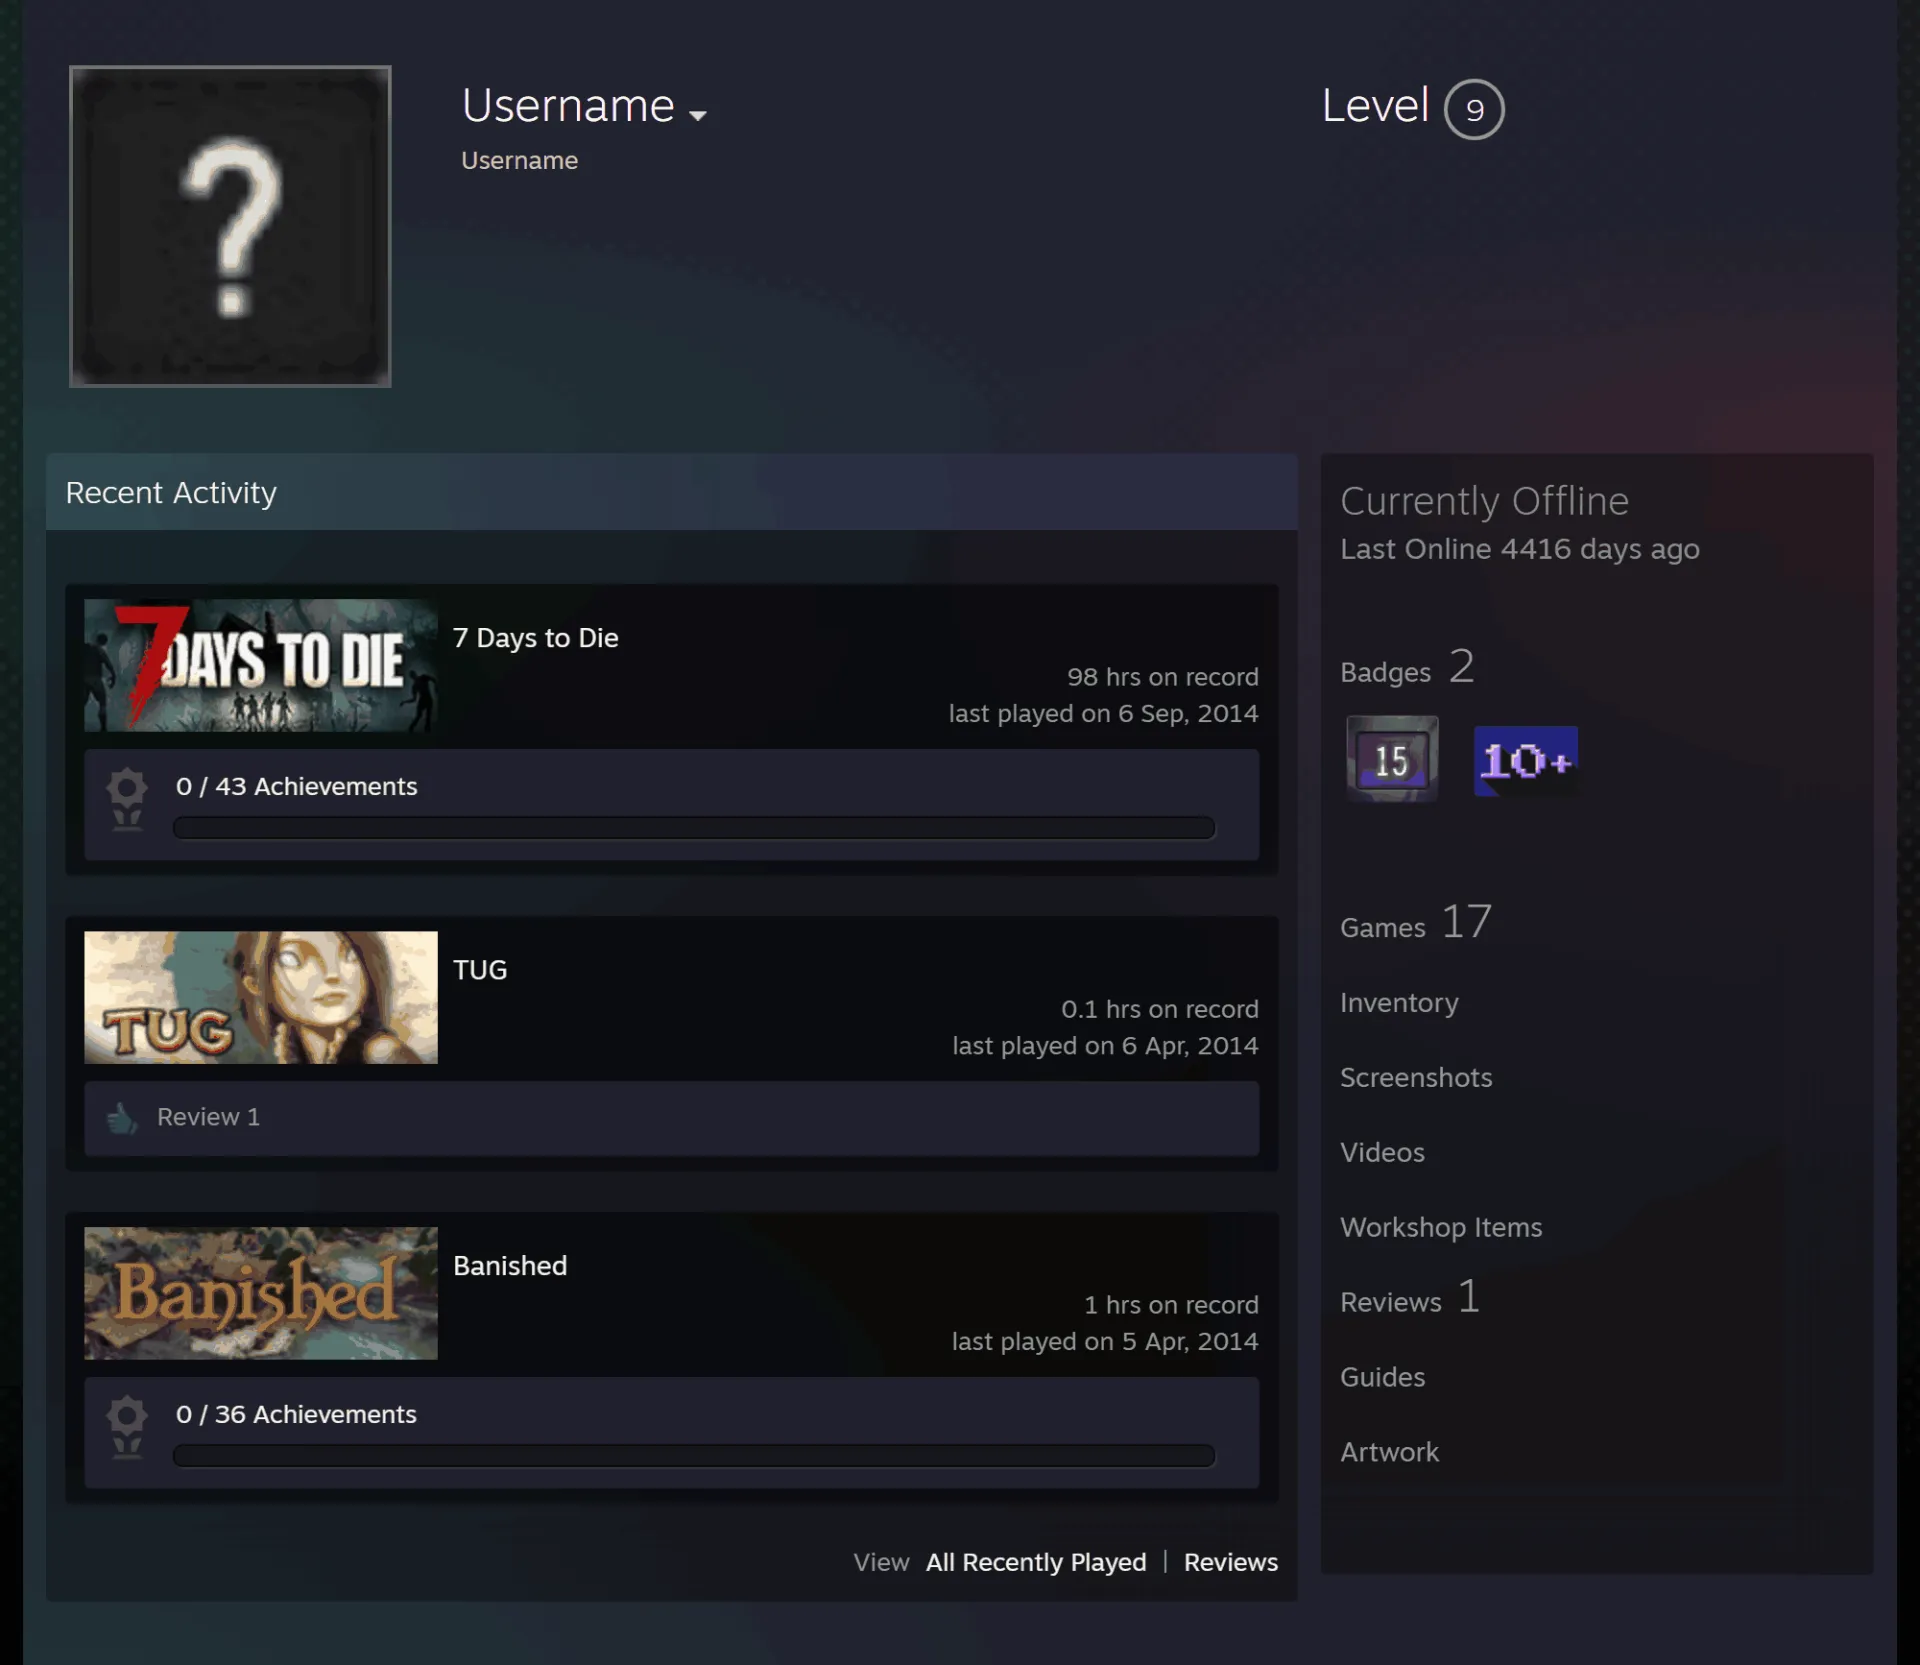Open Review 1 for TUG

(x=208, y=1117)
